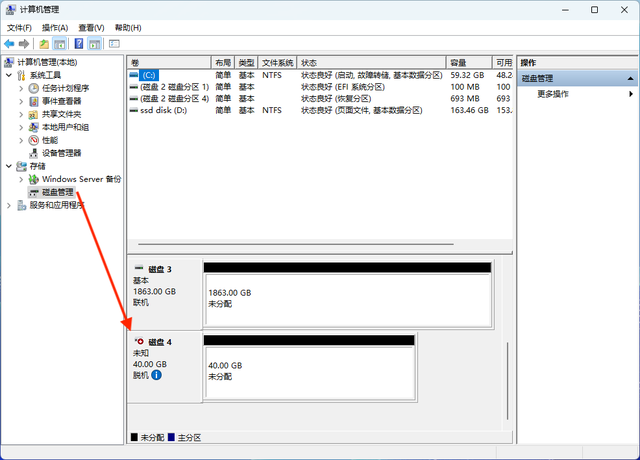Open the 帮助(H) menu
This screenshot has width=640, height=460.
pos(128,28)
